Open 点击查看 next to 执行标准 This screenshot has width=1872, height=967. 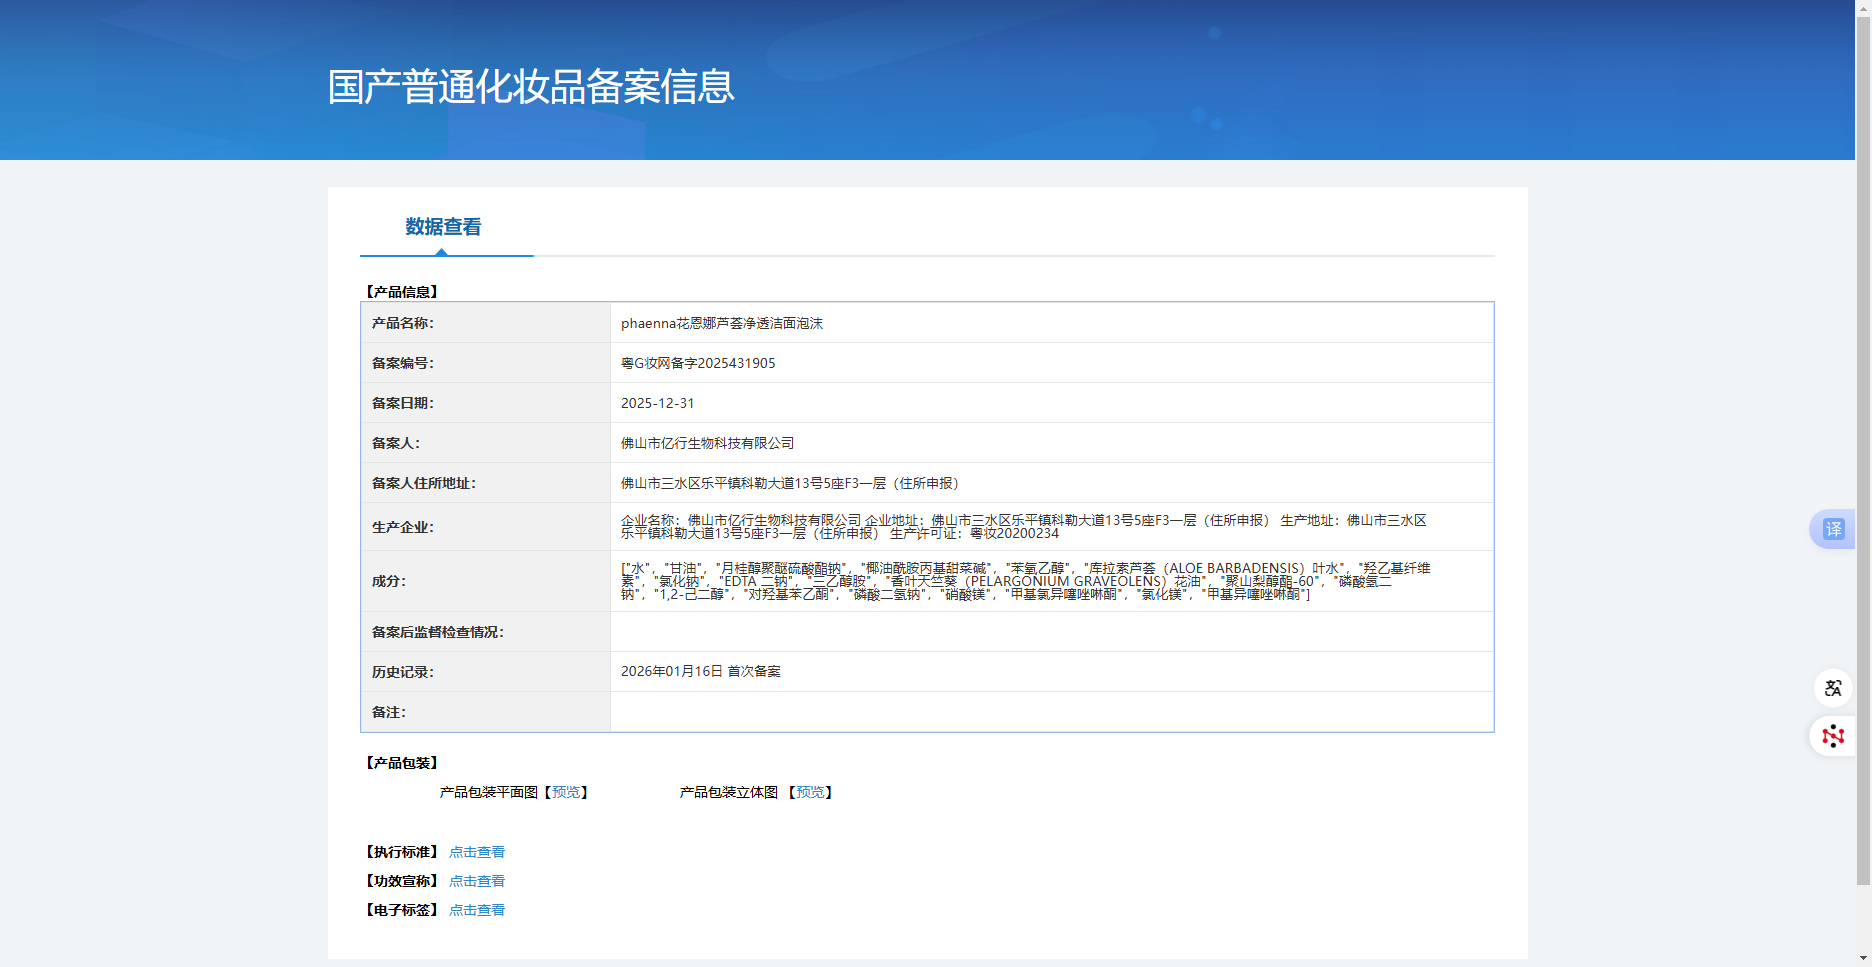(477, 852)
